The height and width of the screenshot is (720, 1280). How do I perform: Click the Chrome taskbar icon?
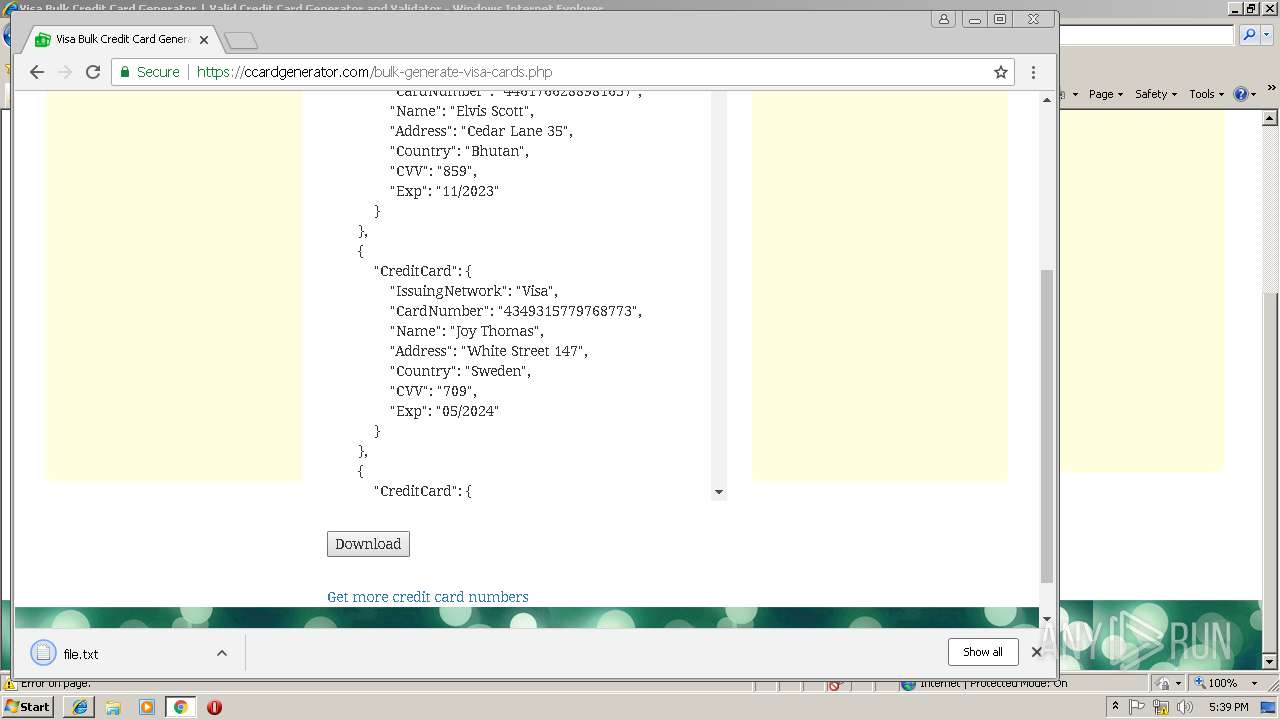(180, 707)
